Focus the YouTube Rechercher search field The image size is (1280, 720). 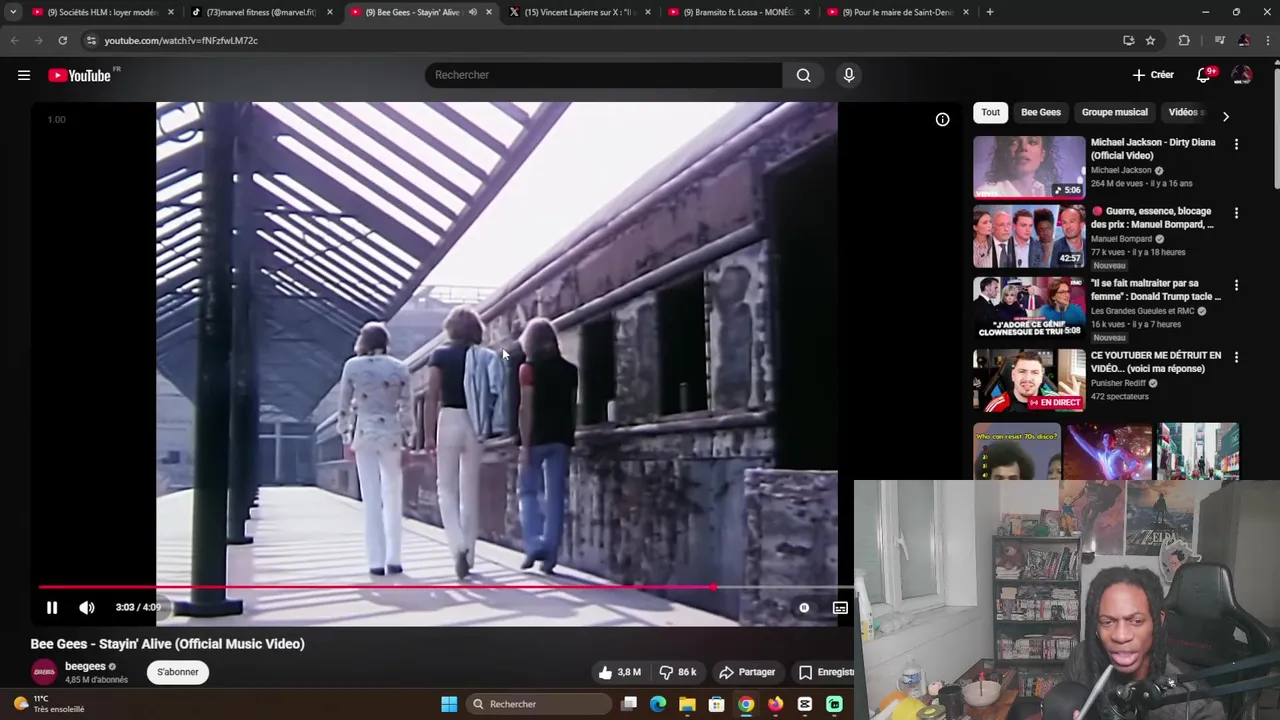(x=604, y=75)
